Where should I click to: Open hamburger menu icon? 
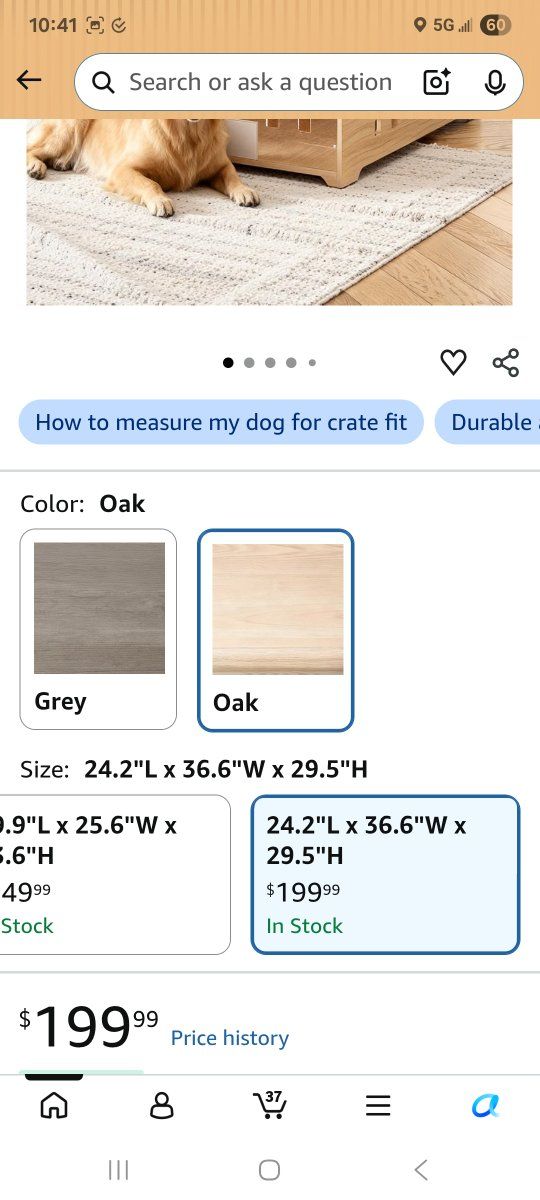pos(377,1105)
